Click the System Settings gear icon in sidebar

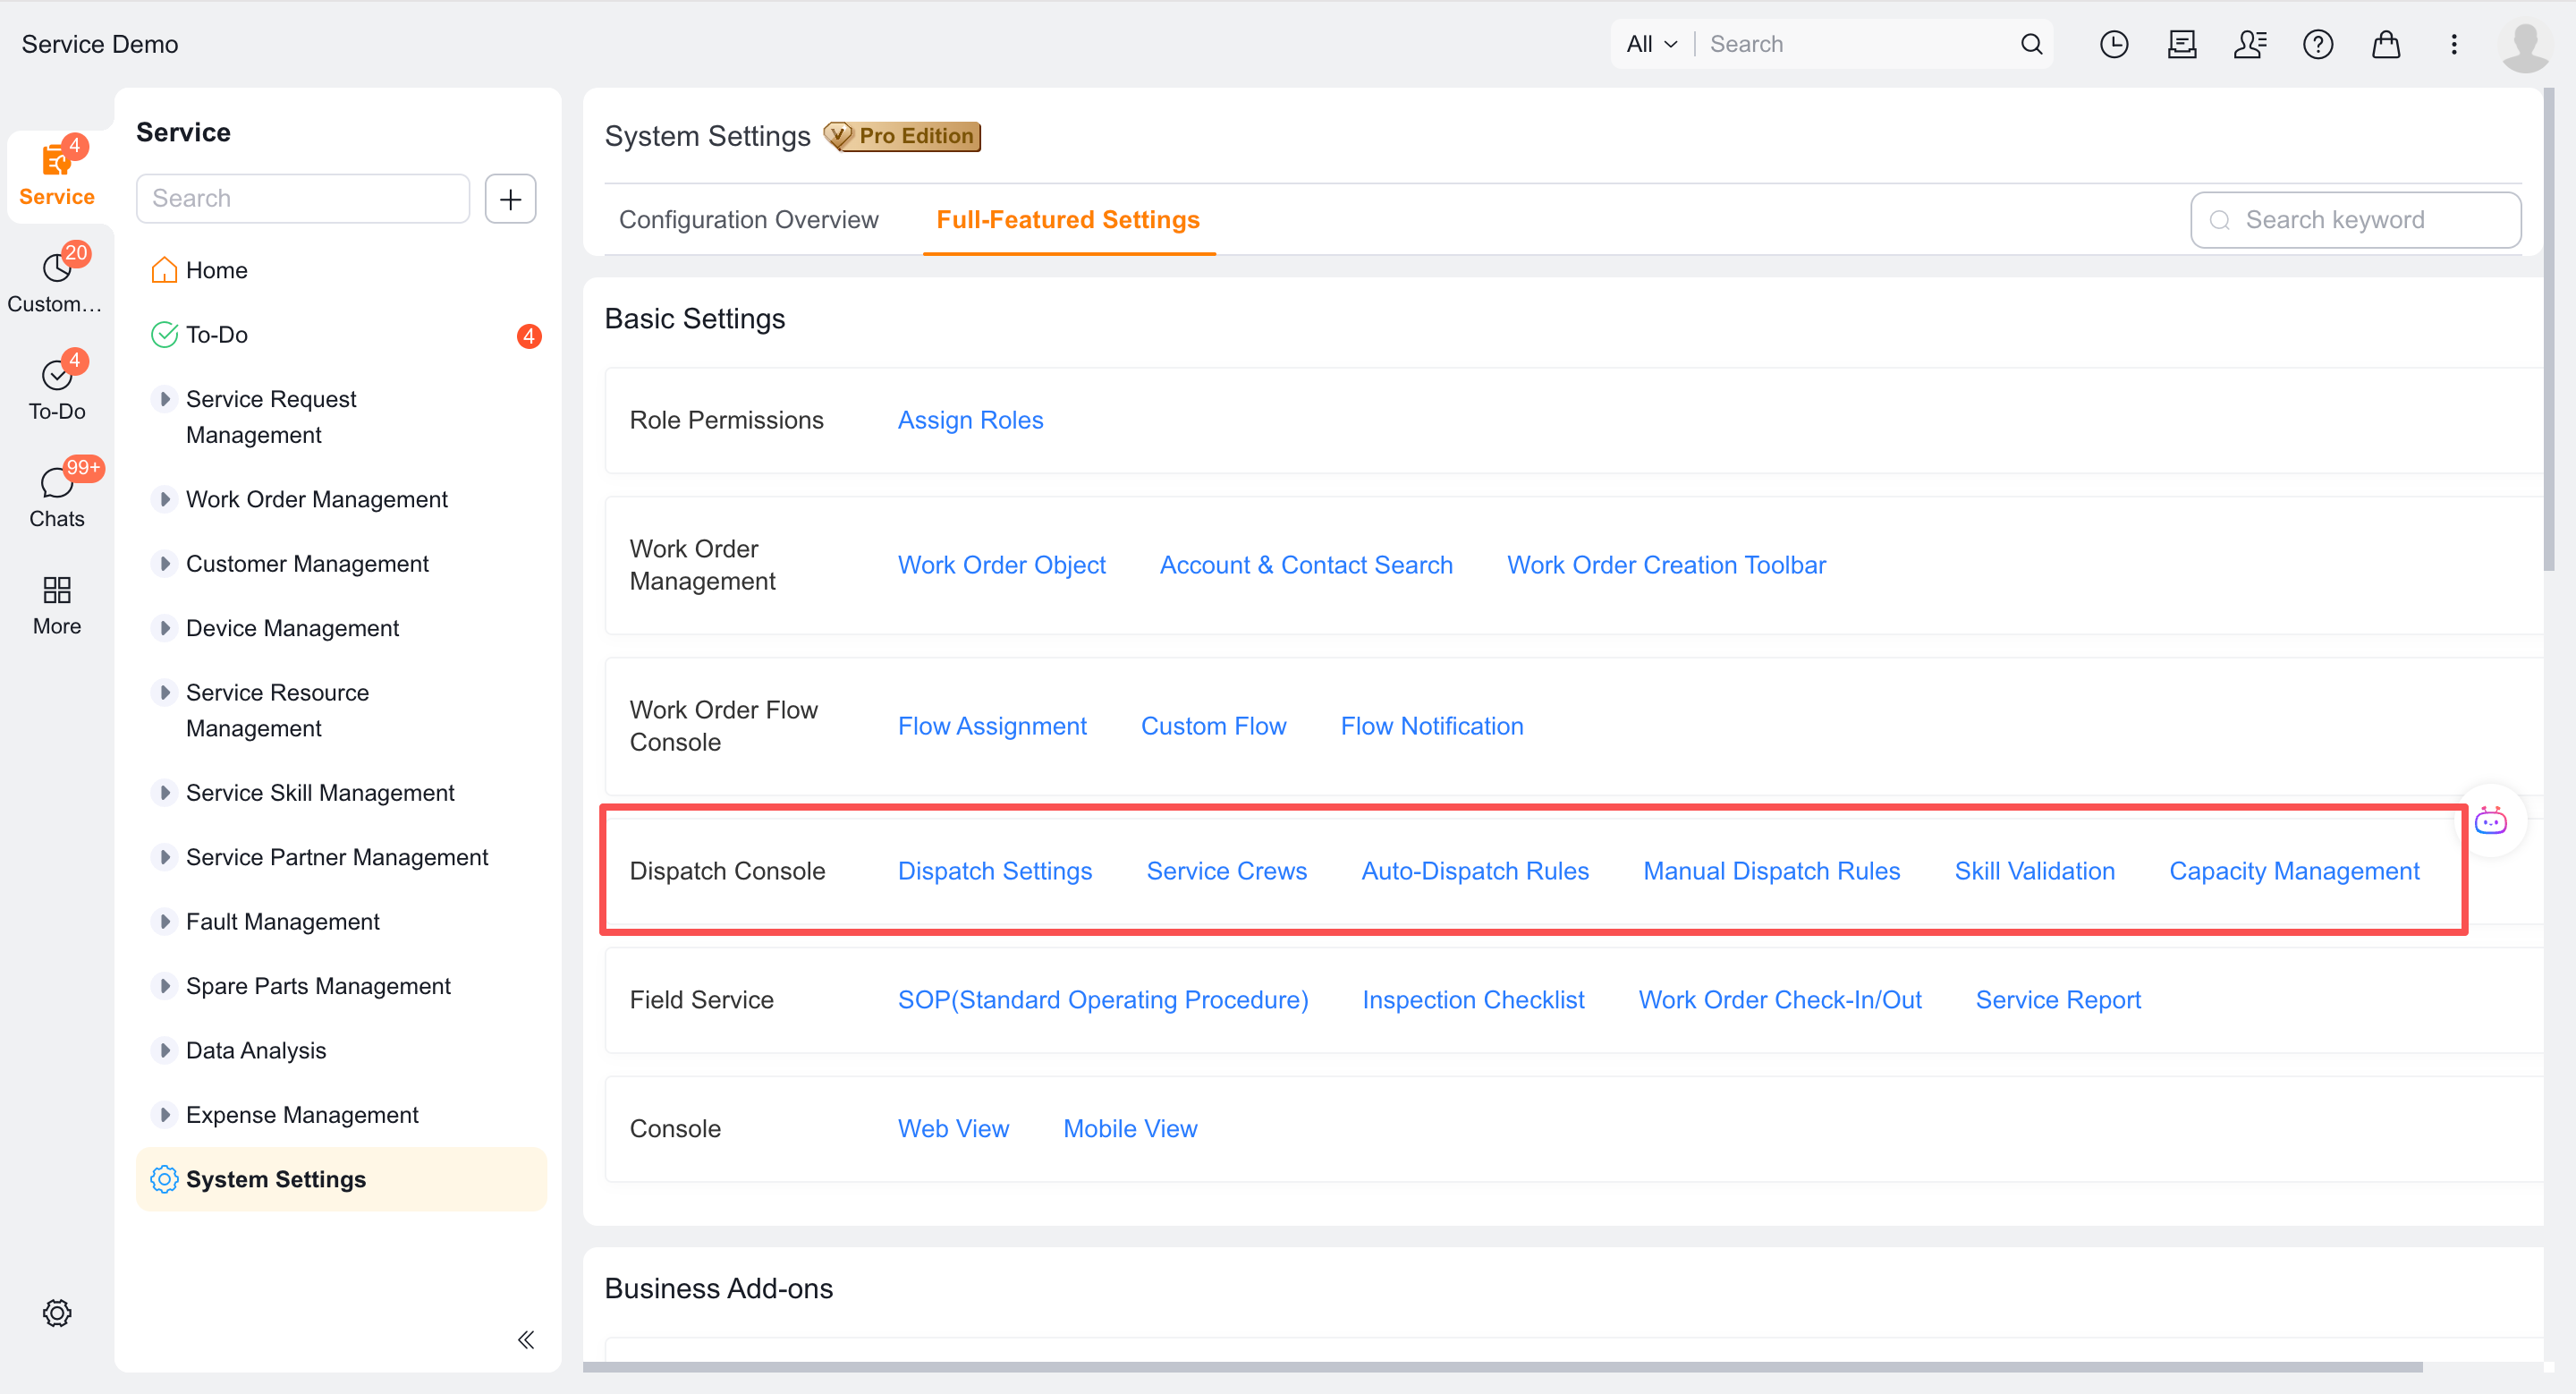164,1179
